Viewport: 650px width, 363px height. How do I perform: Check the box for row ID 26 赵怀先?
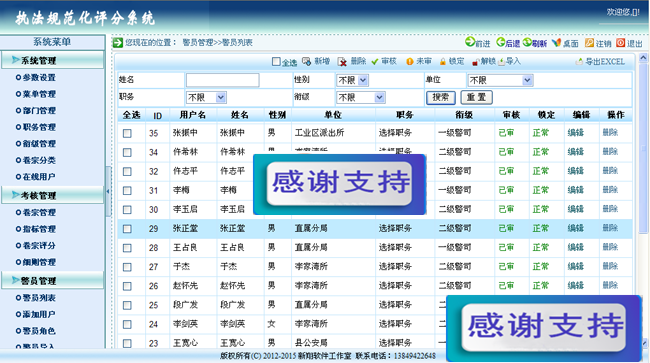127,286
